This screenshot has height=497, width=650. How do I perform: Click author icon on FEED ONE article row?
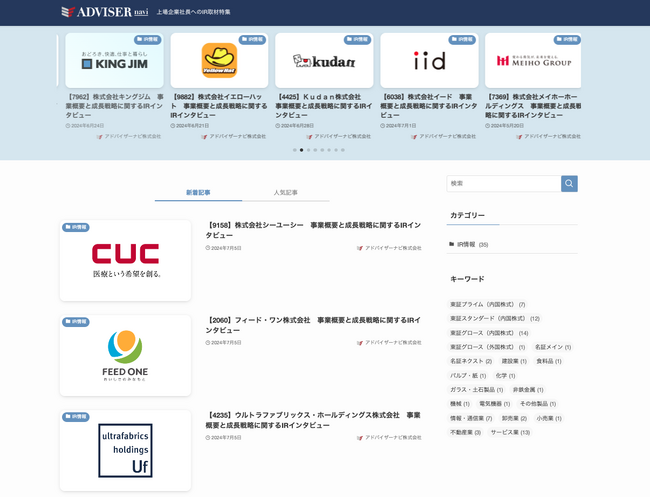coord(360,343)
